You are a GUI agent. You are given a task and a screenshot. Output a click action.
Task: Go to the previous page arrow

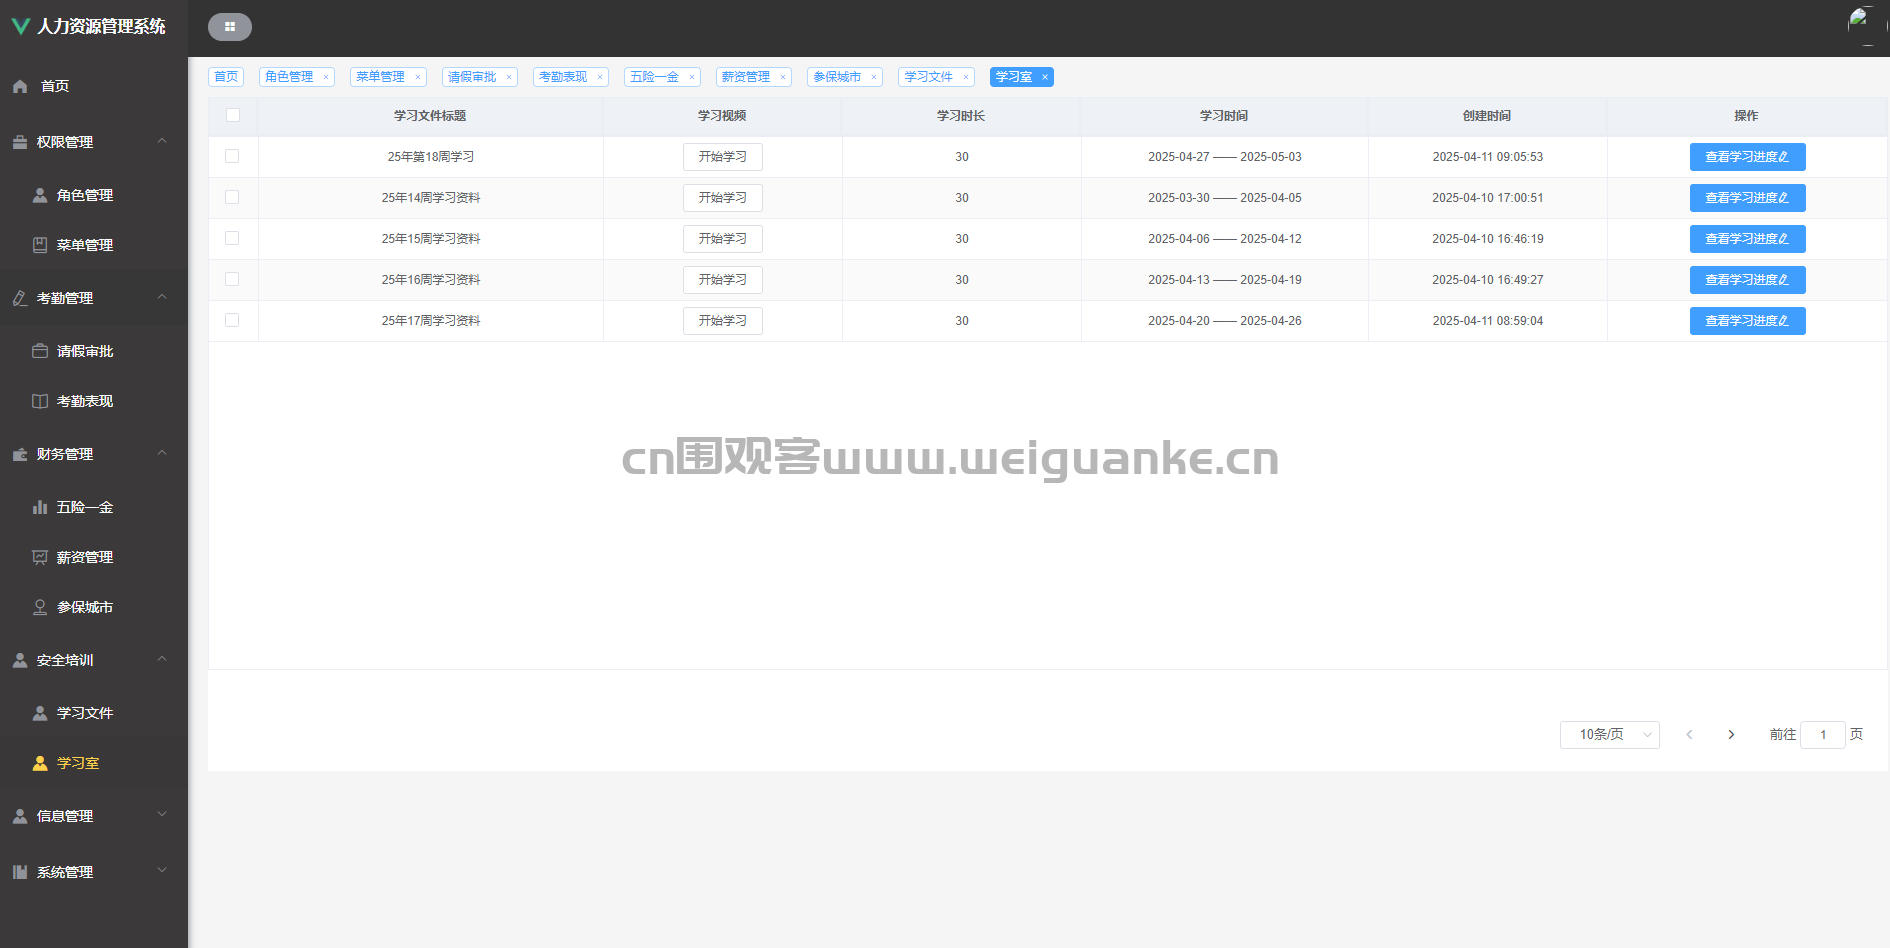(1689, 735)
